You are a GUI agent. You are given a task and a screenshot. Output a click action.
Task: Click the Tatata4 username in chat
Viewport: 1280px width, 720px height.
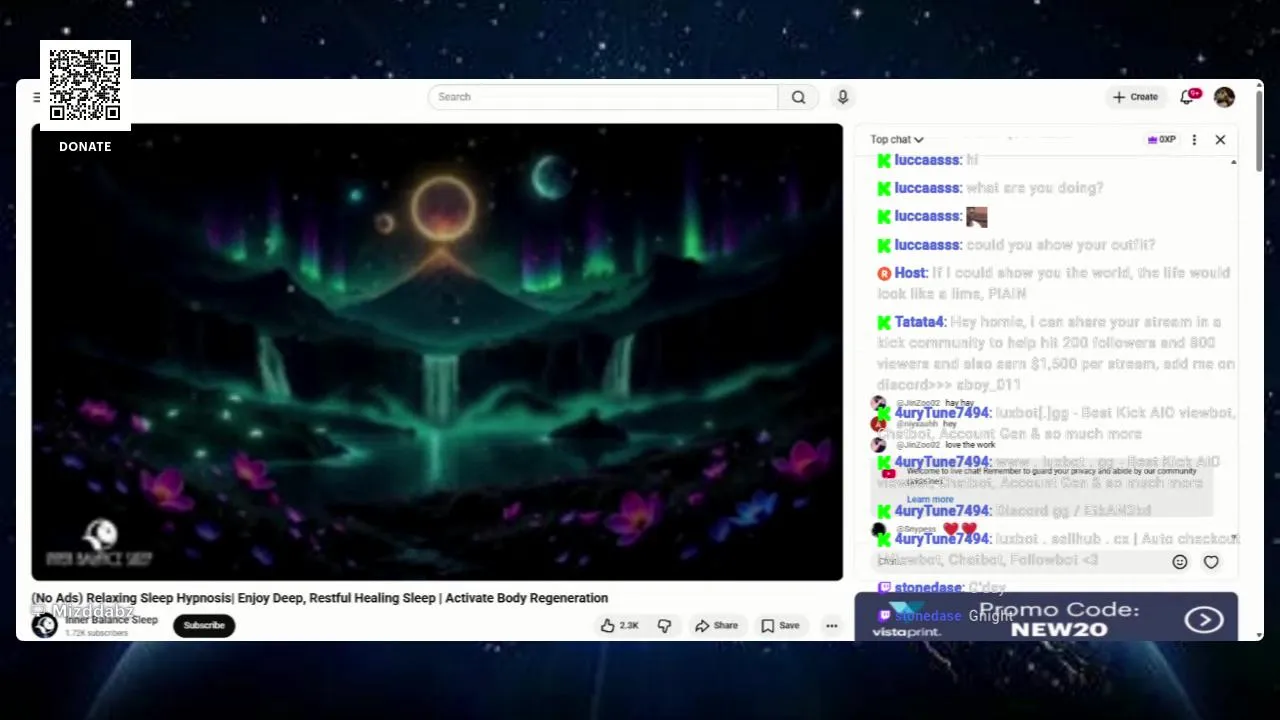click(x=919, y=322)
